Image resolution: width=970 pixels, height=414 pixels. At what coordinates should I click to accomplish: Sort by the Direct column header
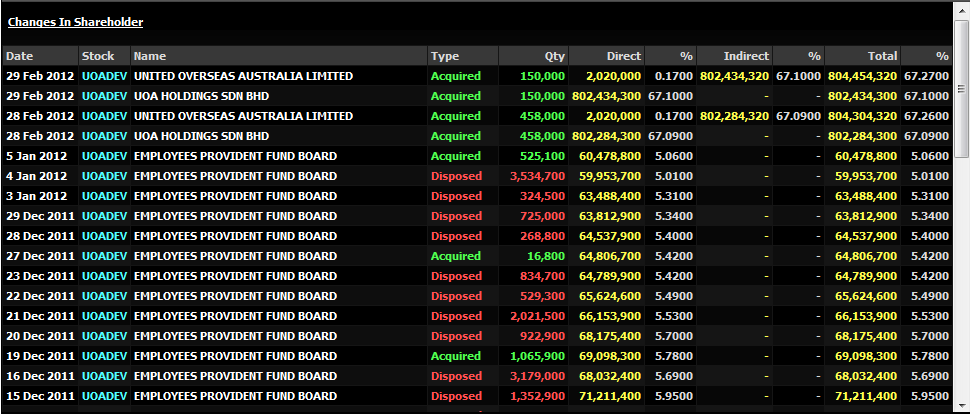coord(607,56)
